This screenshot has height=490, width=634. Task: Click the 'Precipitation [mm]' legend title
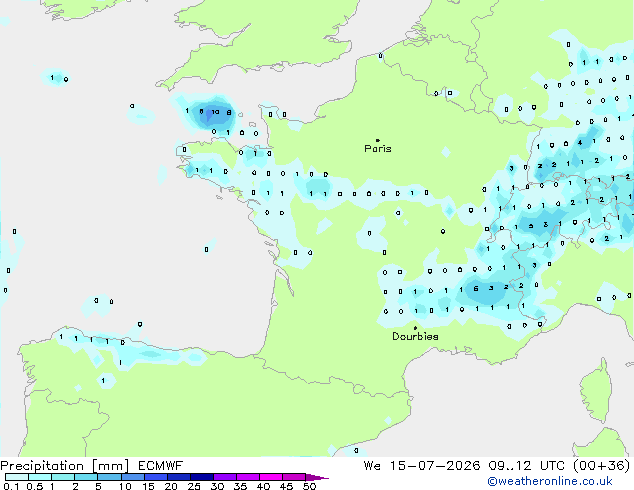(x=65, y=466)
